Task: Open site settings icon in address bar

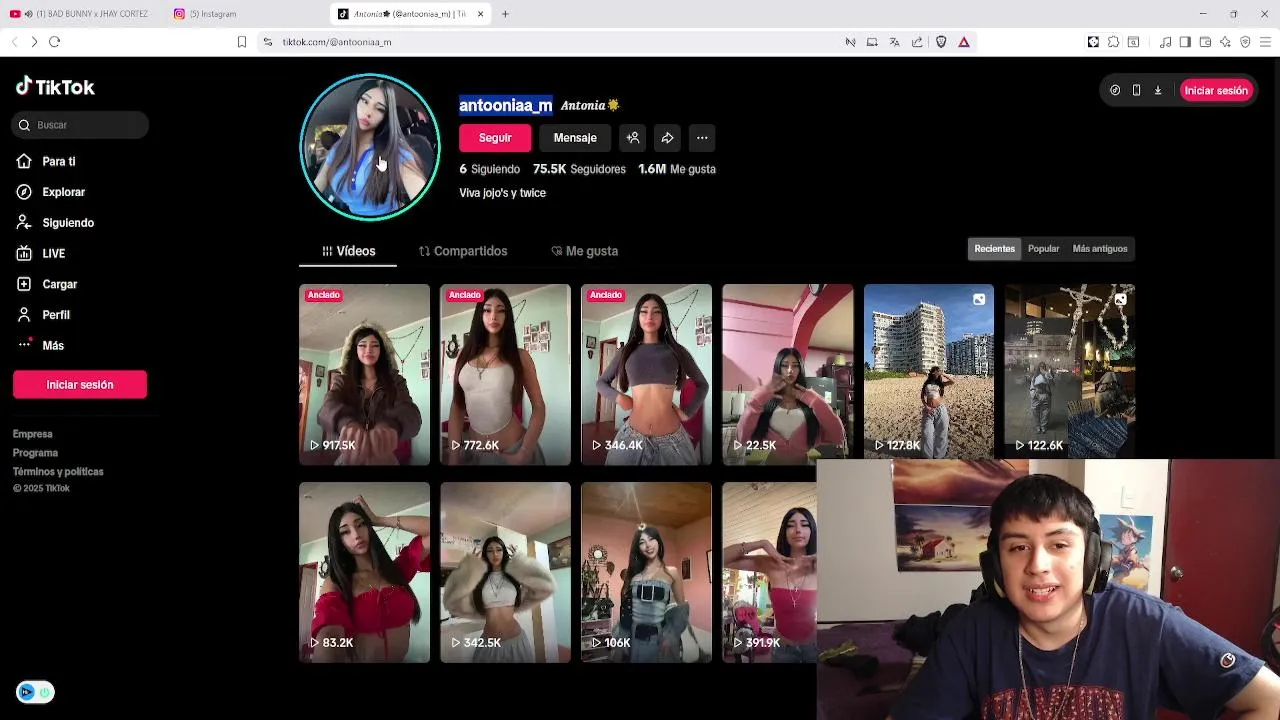Action: click(x=267, y=42)
